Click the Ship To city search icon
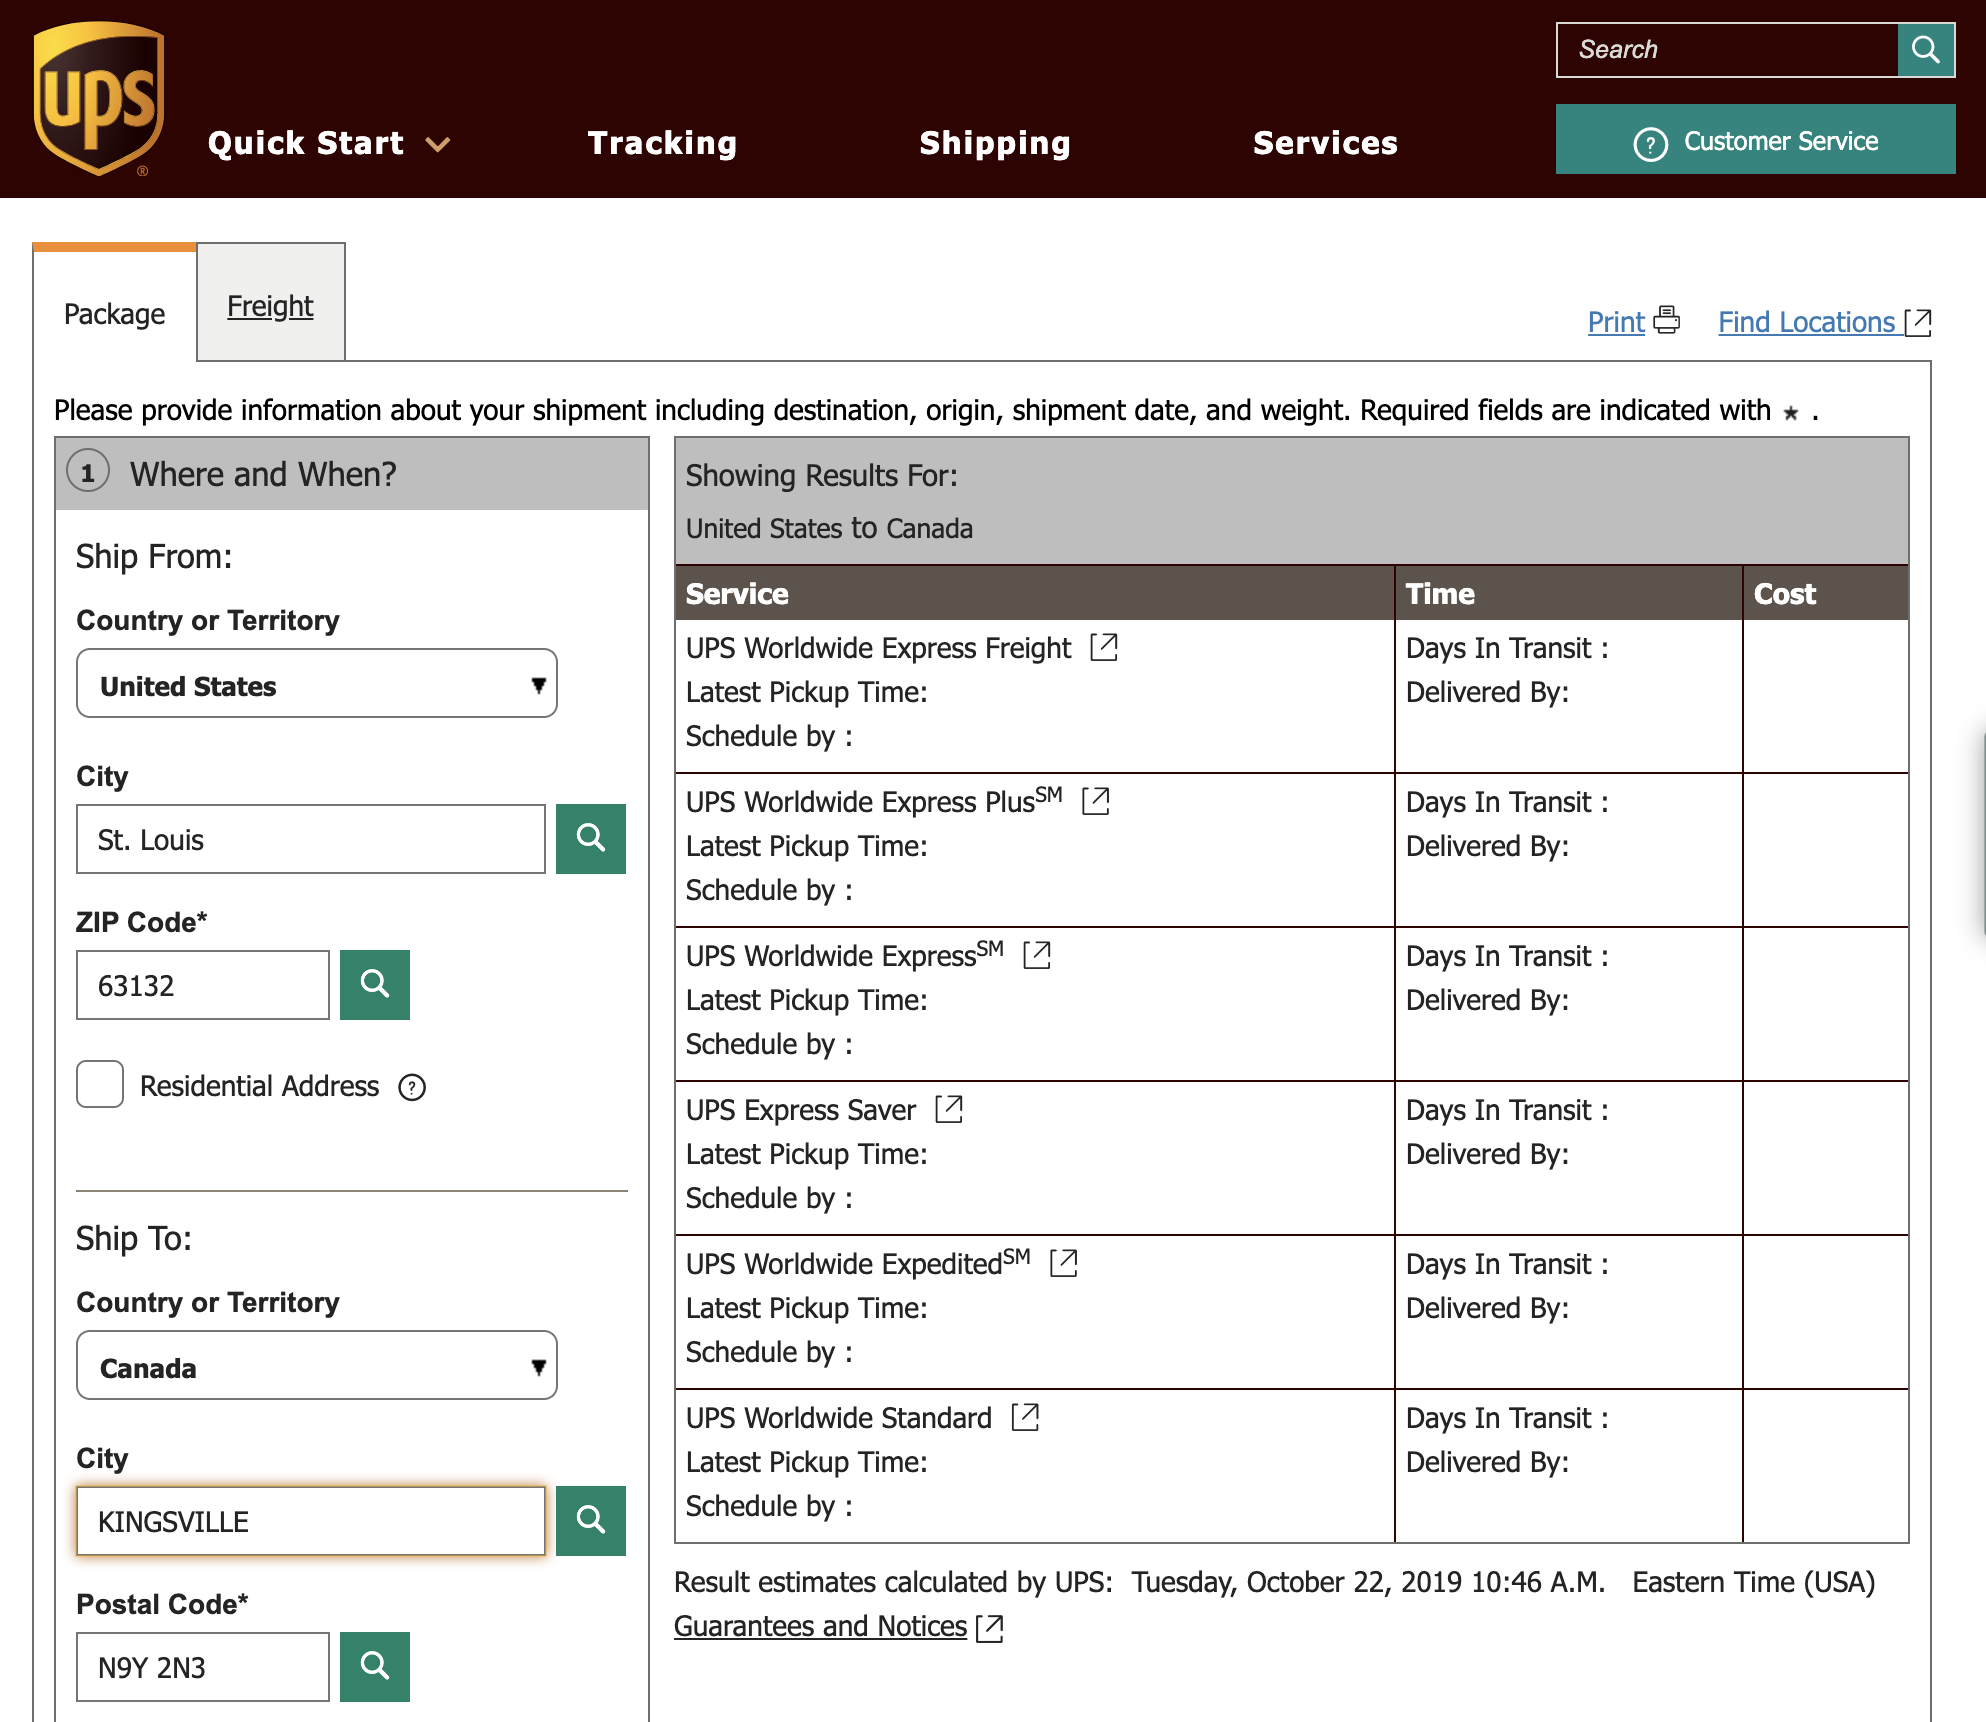The width and height of the screenshot is (1986, 1722). pos(590,1520)
